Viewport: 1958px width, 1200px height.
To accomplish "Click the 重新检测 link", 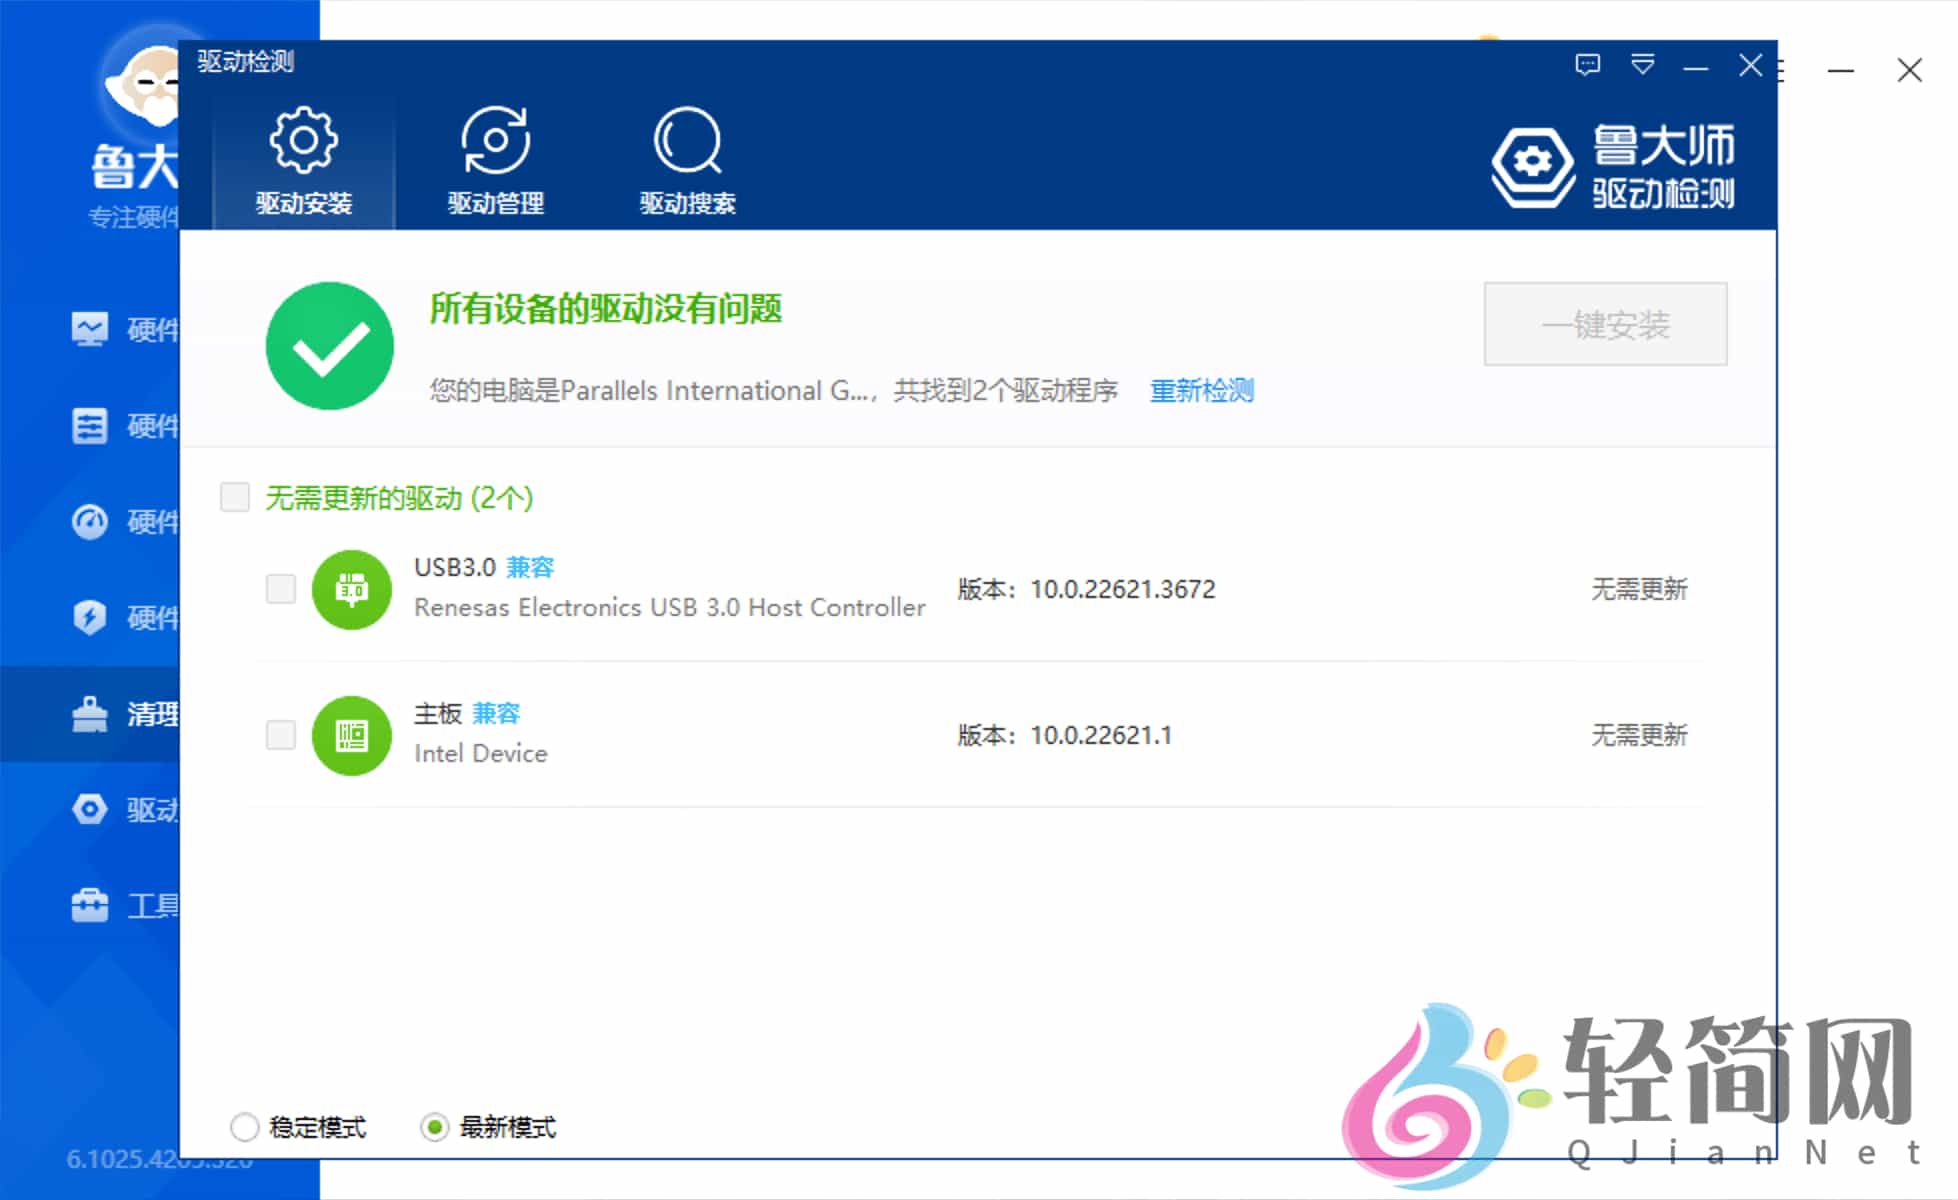I will tap(1202, 391).
